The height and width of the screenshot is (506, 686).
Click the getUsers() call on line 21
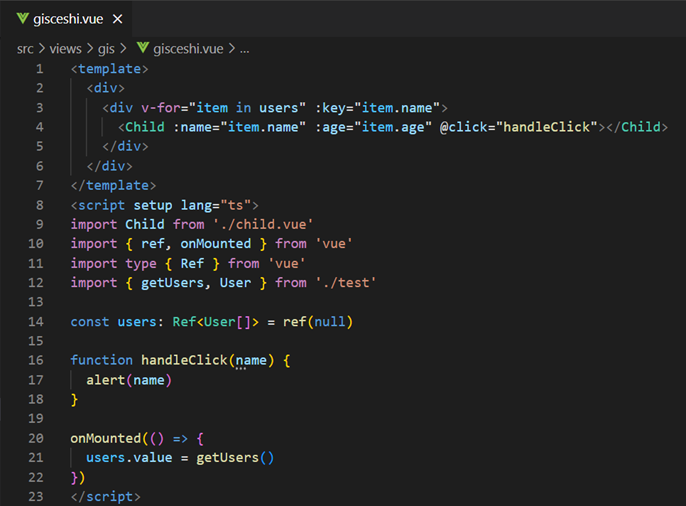point(235,458)
